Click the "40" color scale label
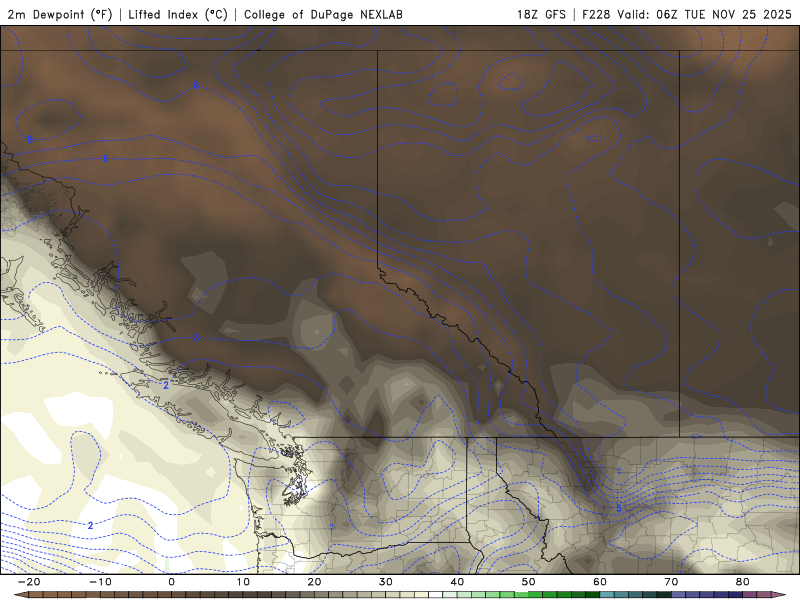Viewport: 800px width, 600px height. click(x=457, y=582)
